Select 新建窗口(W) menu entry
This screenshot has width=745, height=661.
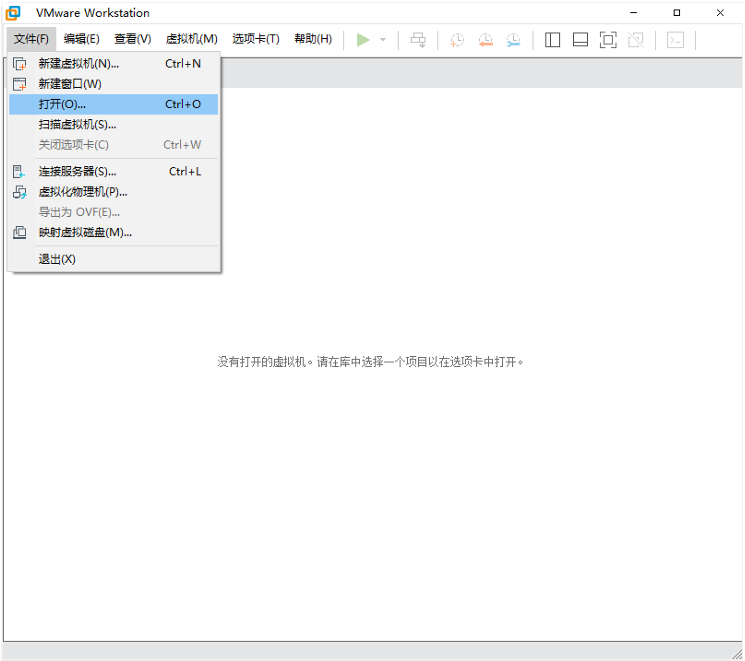point(114,84)
